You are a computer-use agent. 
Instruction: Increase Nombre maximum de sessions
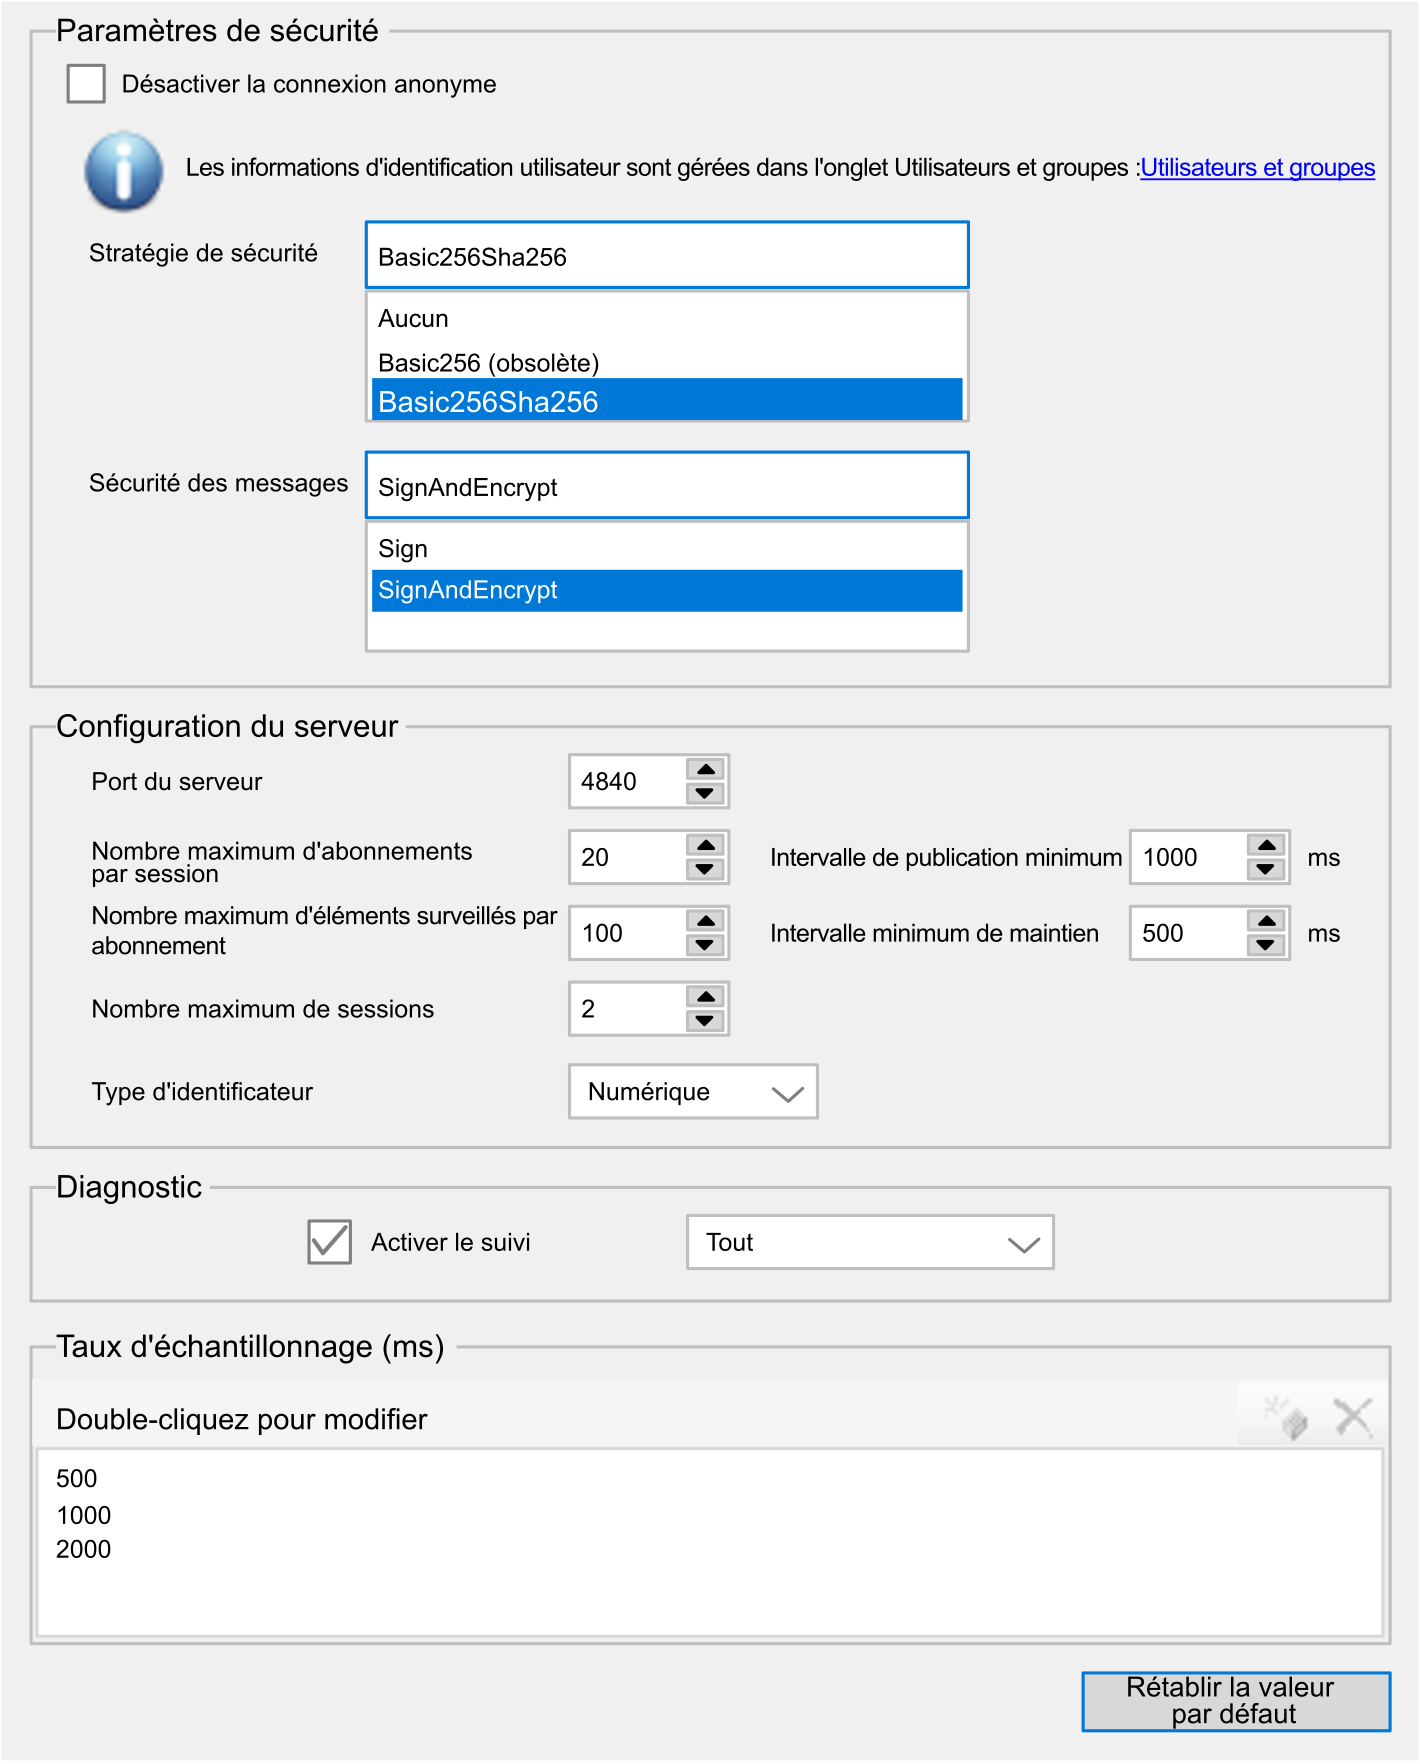pos(706,997)
